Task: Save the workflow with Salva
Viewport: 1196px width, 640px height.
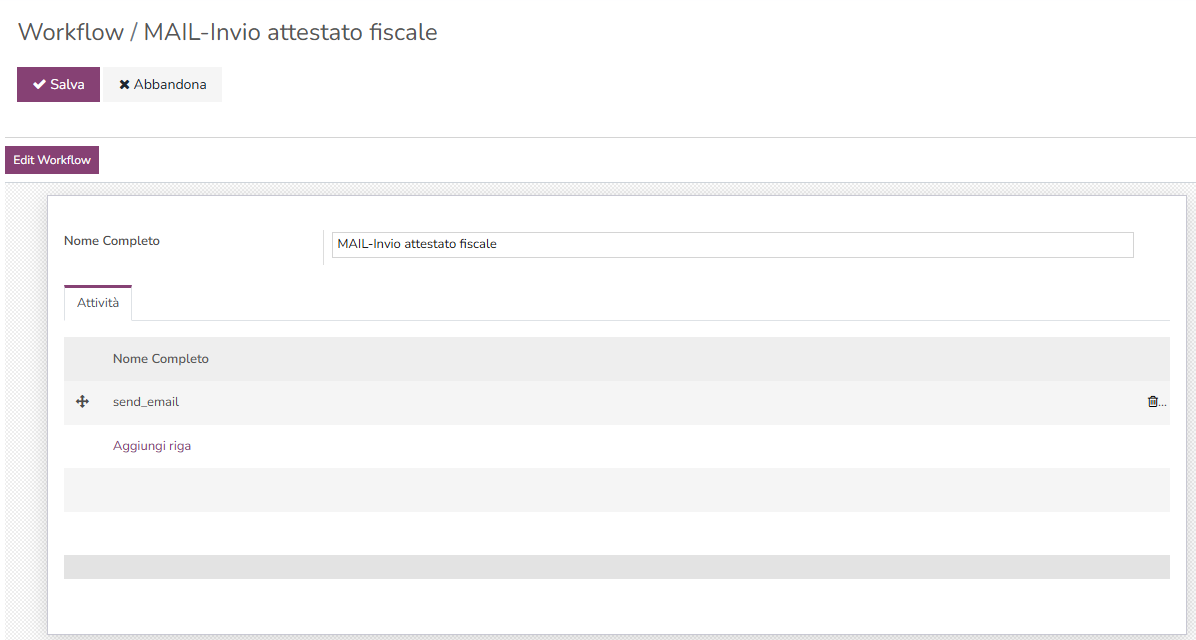Action: coord(57,84)
